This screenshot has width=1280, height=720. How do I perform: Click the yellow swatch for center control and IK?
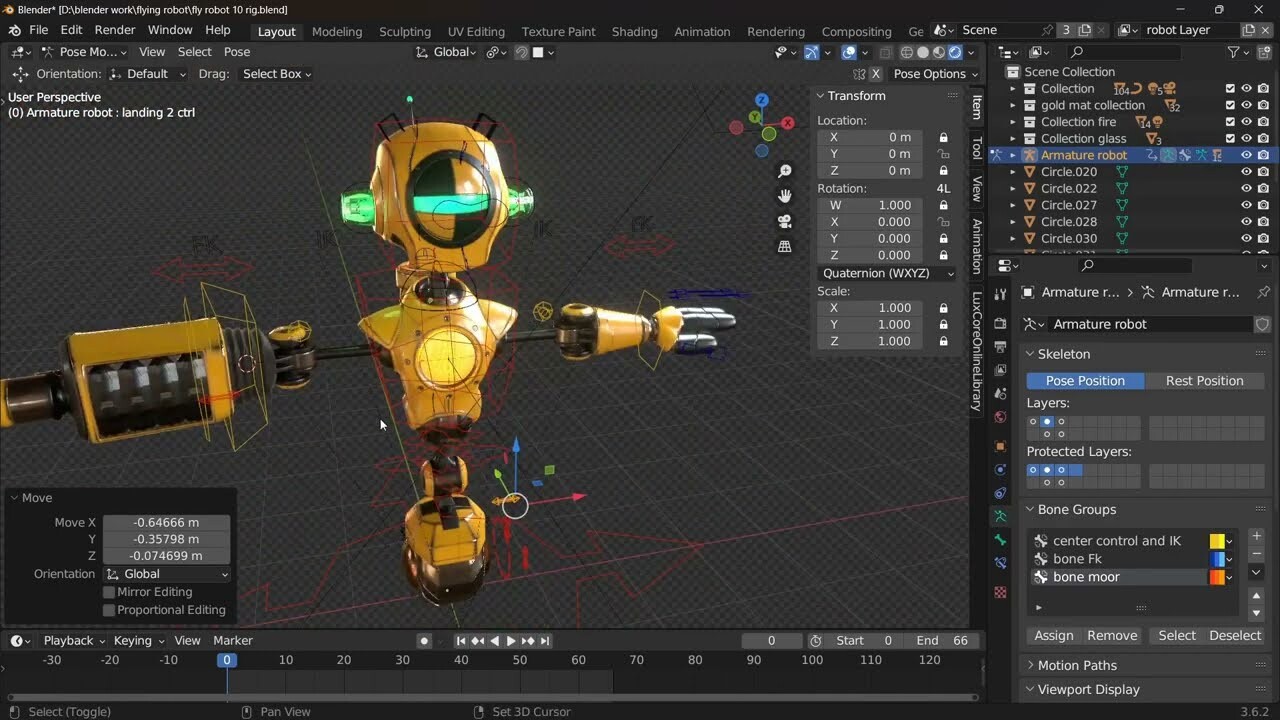tap(1216, 540)
